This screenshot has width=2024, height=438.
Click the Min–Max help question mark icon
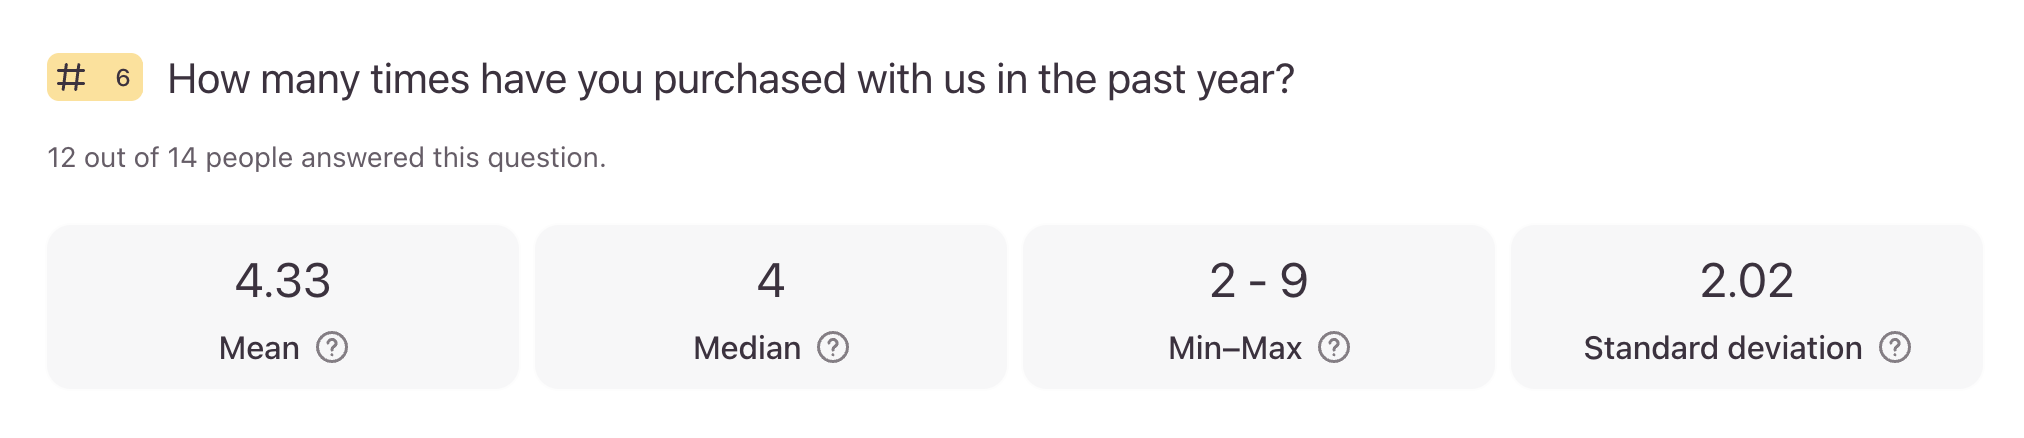(x=1334, y=347)
